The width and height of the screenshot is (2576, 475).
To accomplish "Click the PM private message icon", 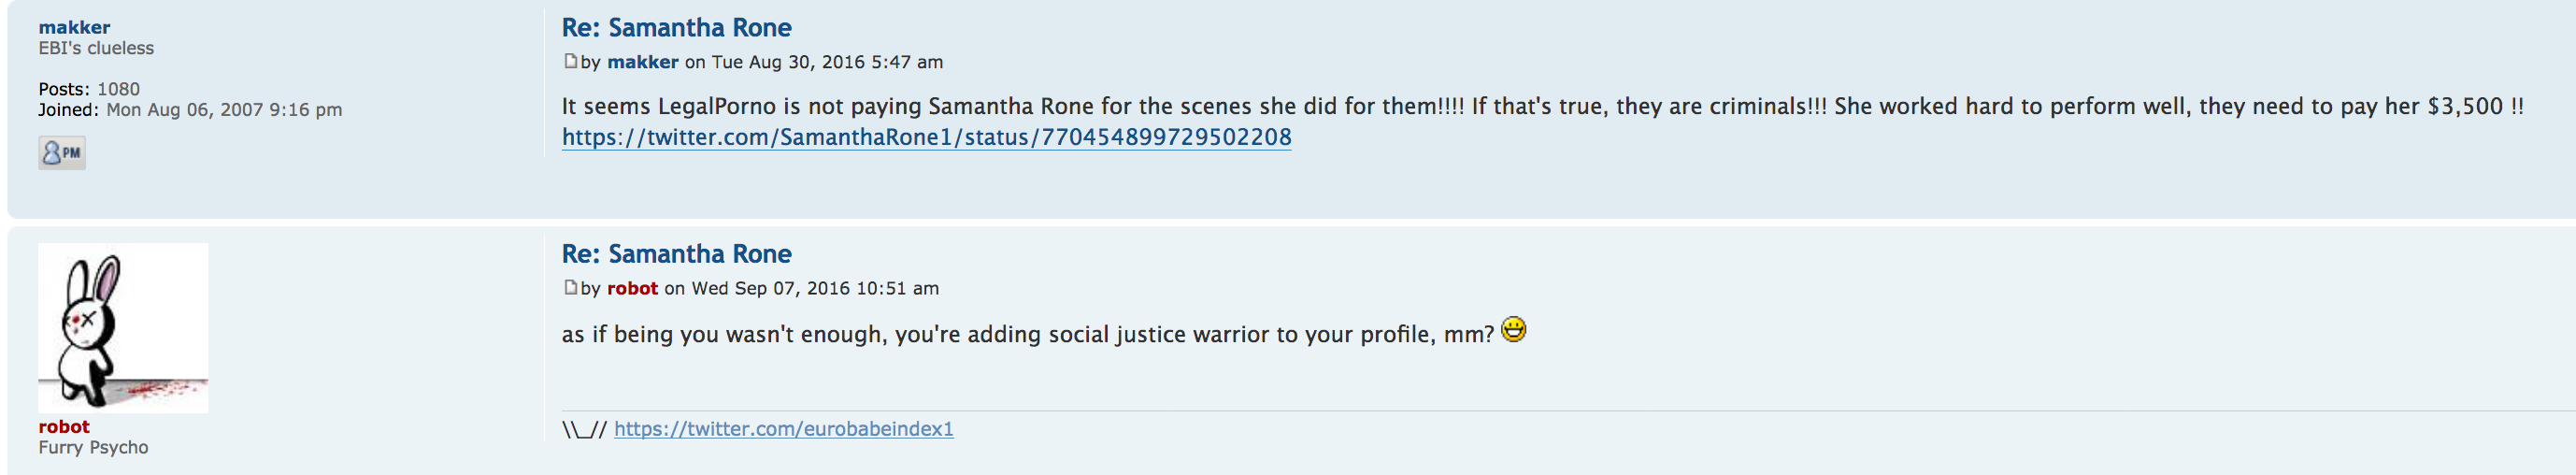I will click(x=62, y=153).
